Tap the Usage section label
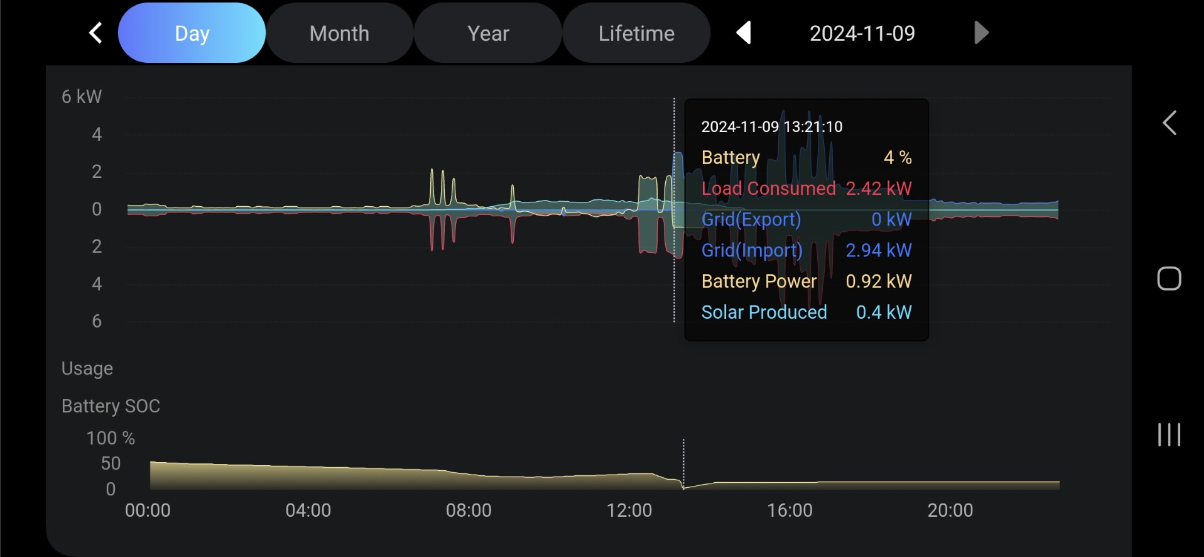 87,368
